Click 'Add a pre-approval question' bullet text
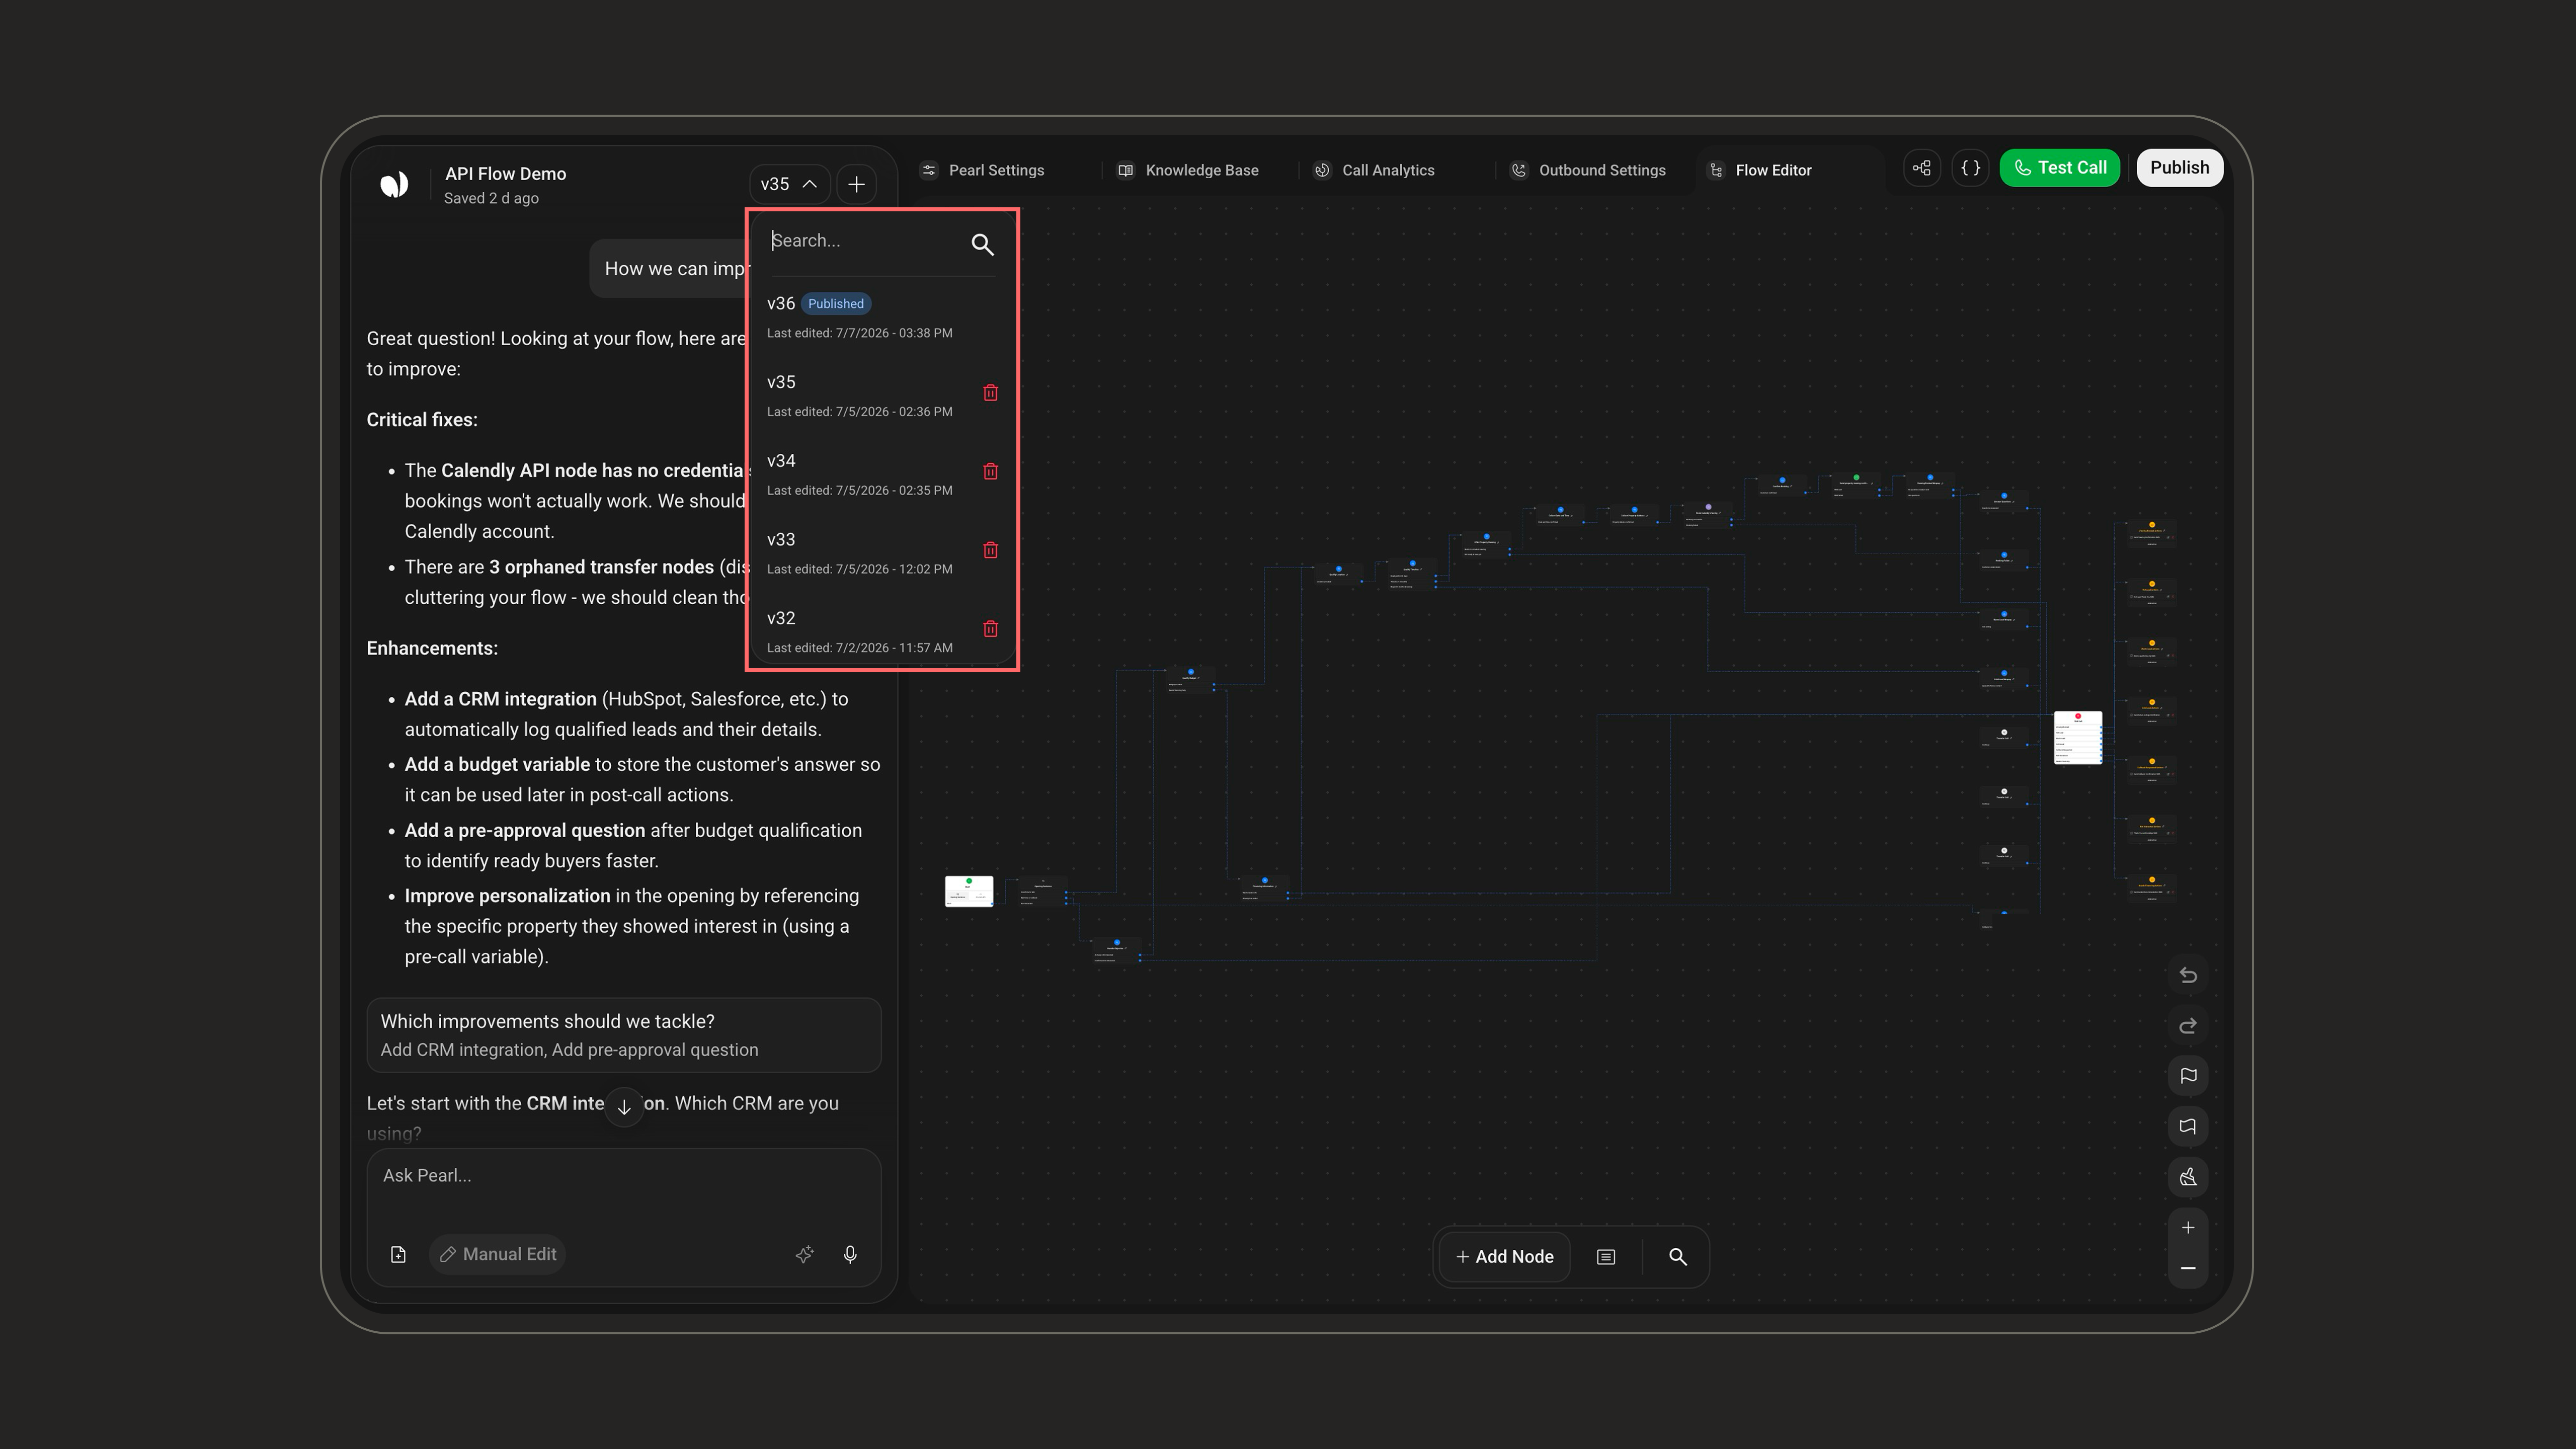2576x1449 pixels. coord(524,830)
